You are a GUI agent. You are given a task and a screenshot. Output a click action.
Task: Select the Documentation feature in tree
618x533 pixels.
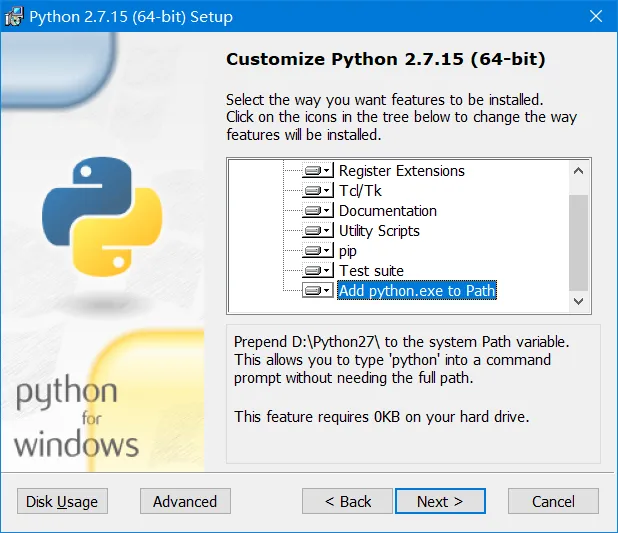387,211
